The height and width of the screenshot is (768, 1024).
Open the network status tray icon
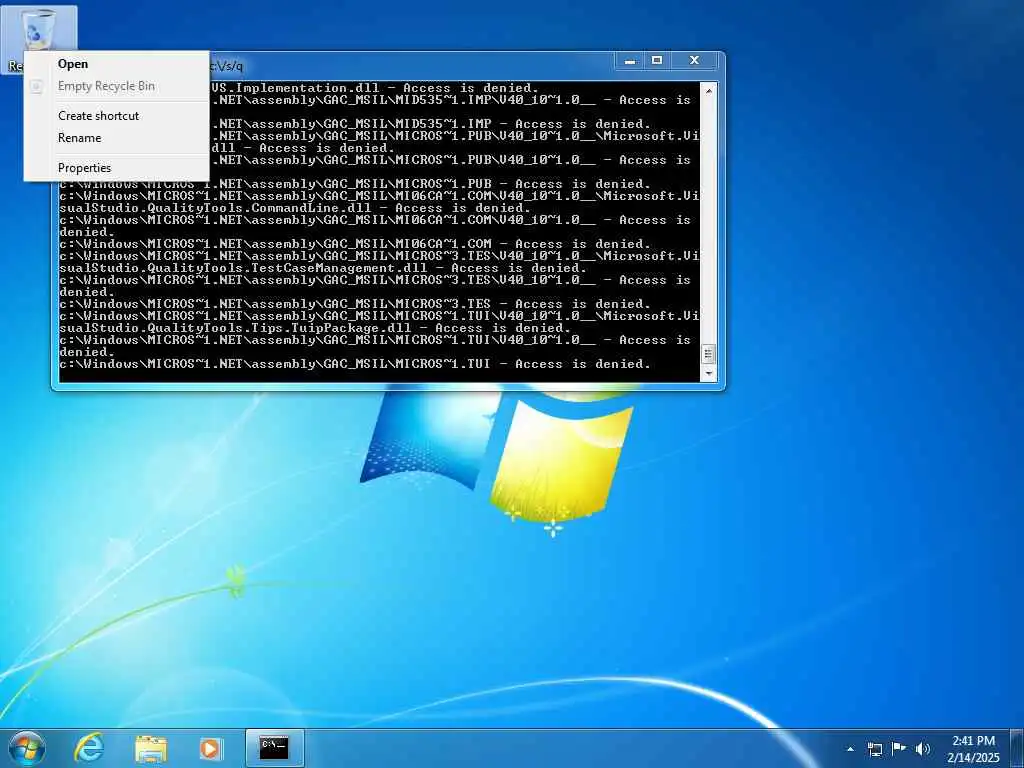pos(874,749)
